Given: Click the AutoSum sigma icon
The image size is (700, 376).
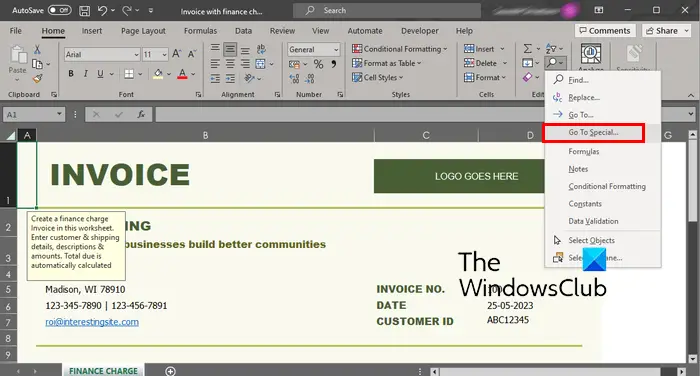Looking at the screenshot, I should (527, 49).
